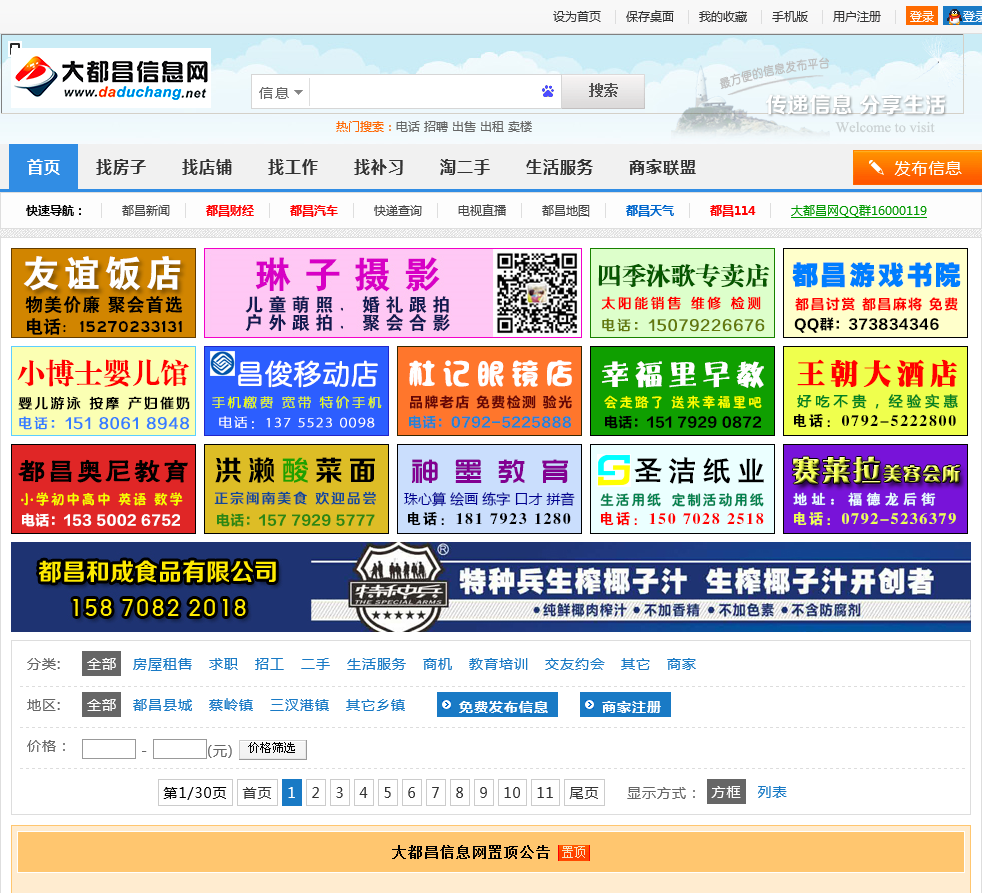This screenshot has height=893, width=982.
Task: Click the 圣洁纸业 logo banner
Action: point(681,490)
